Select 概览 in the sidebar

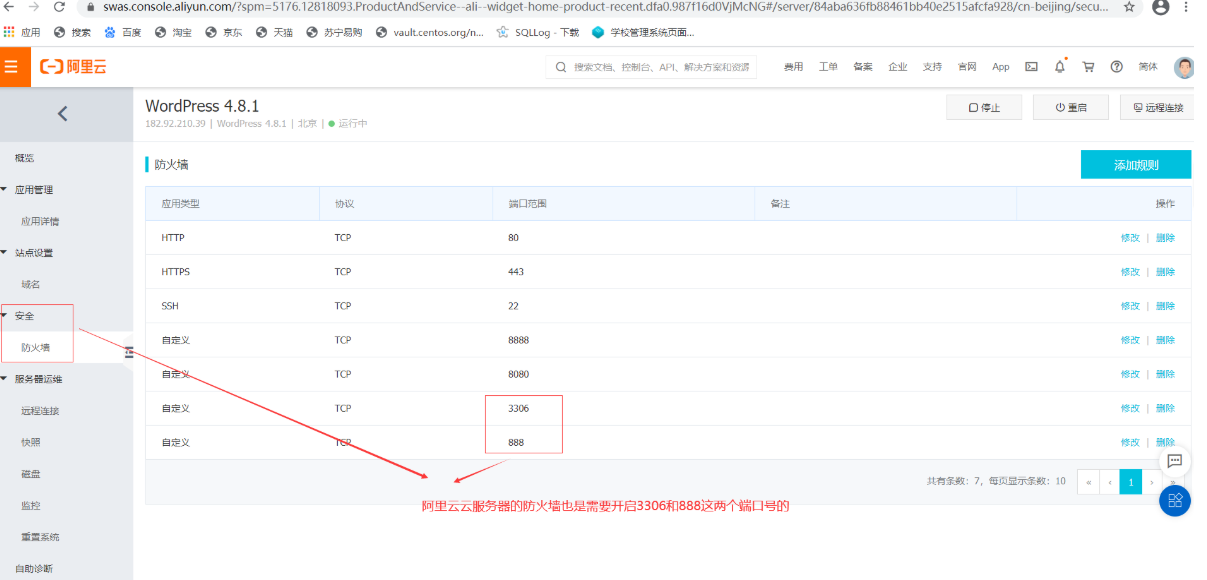pos(24,158)
